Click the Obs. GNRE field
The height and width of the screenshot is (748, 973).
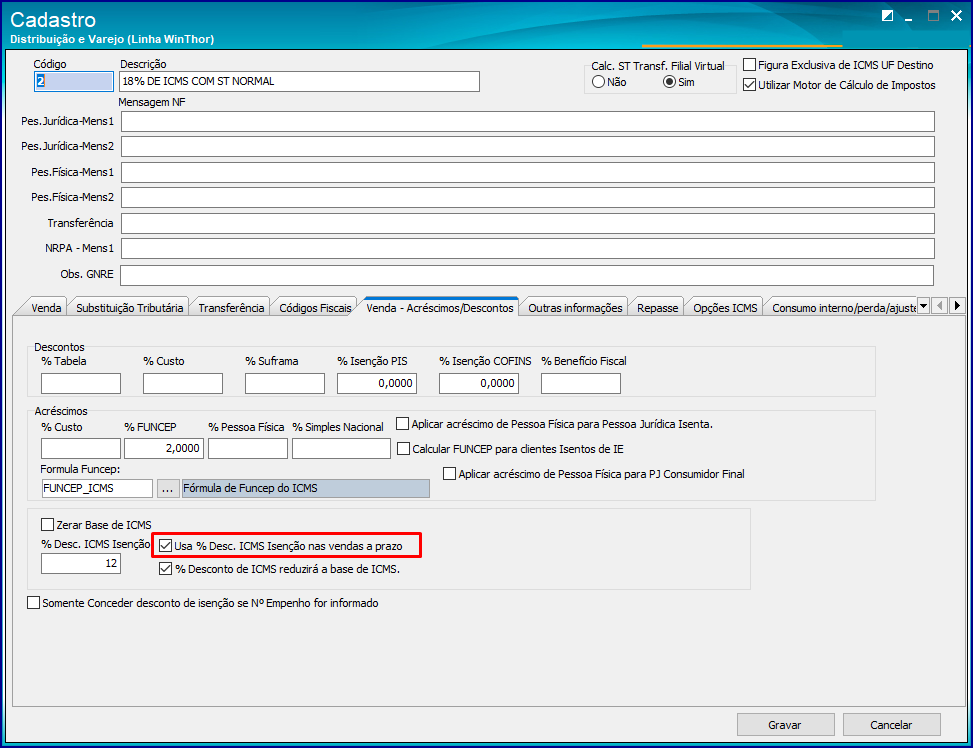coord(527,275)
